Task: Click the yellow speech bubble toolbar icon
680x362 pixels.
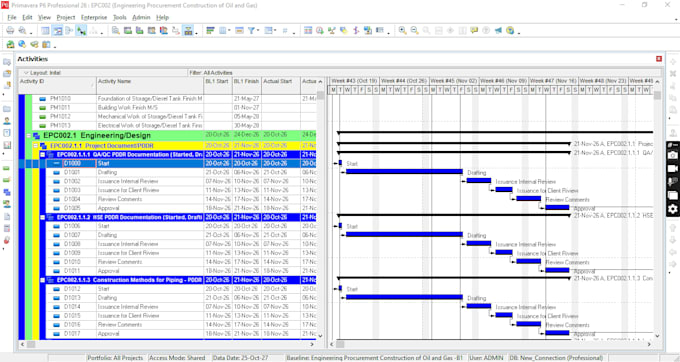Action: point(474,30)
